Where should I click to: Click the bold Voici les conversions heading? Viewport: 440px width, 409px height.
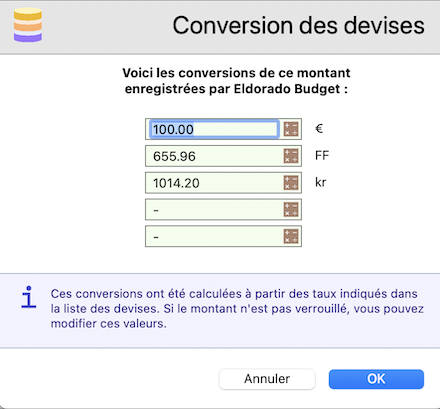click(x=236, y=81)
